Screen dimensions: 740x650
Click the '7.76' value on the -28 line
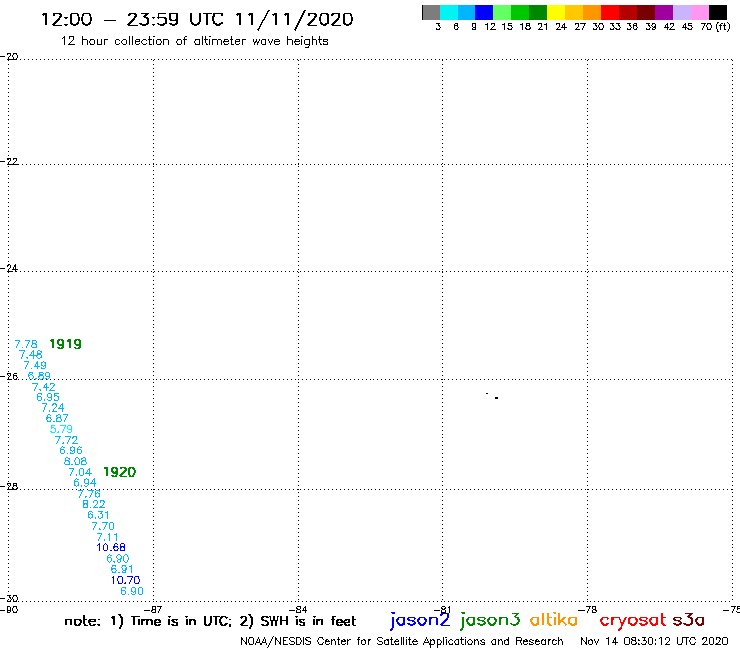pos(89,494)
